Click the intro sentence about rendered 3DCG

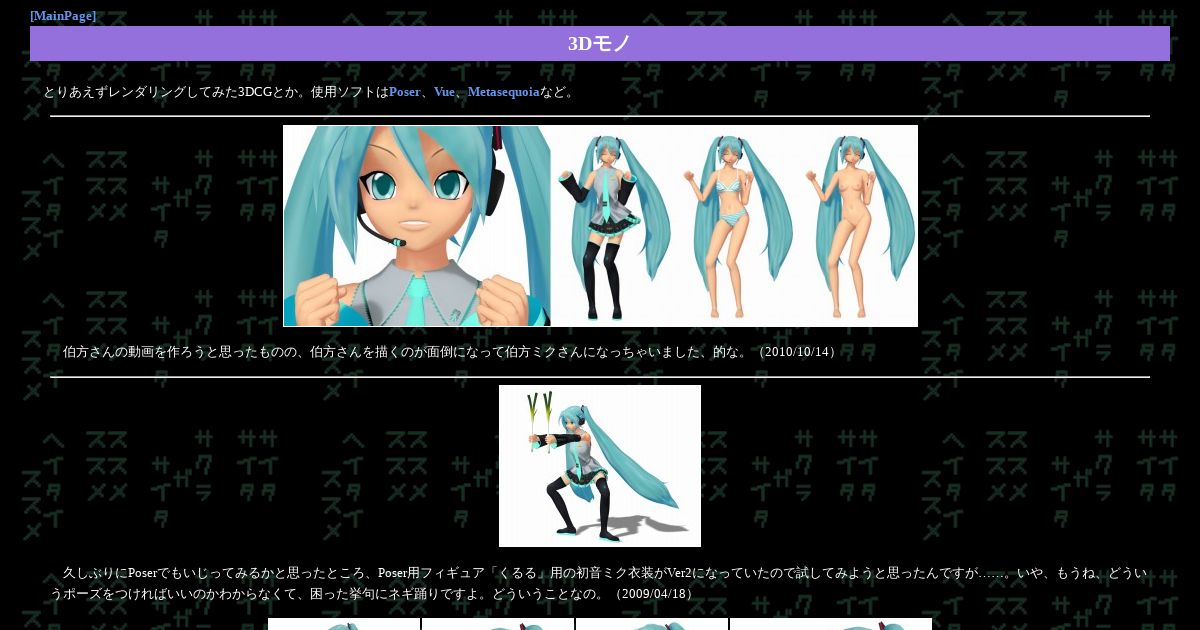pyautogui.click(x=309, y=92)
